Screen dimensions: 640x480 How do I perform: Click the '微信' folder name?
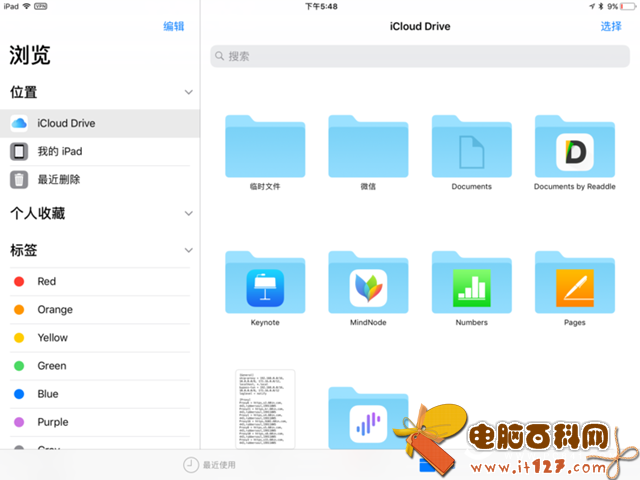point(368,187)
